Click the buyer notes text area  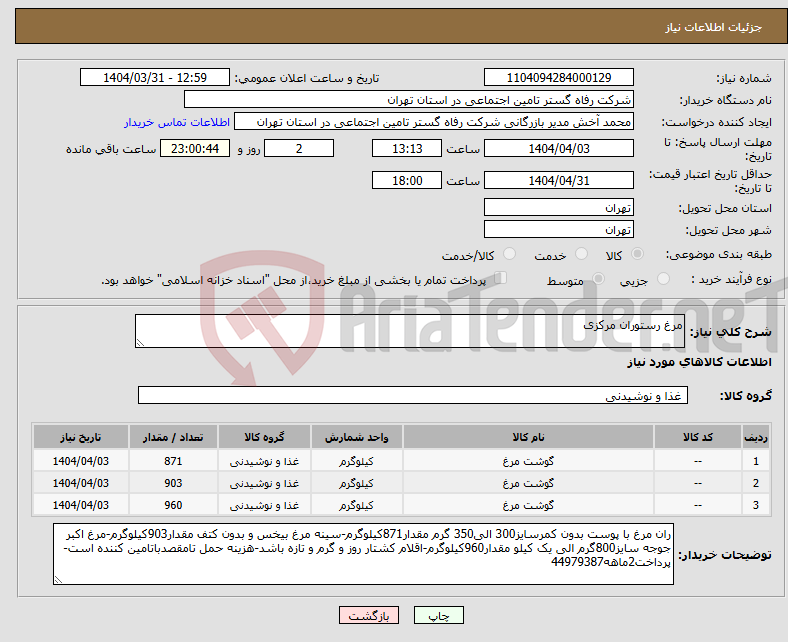click(363, 554)
